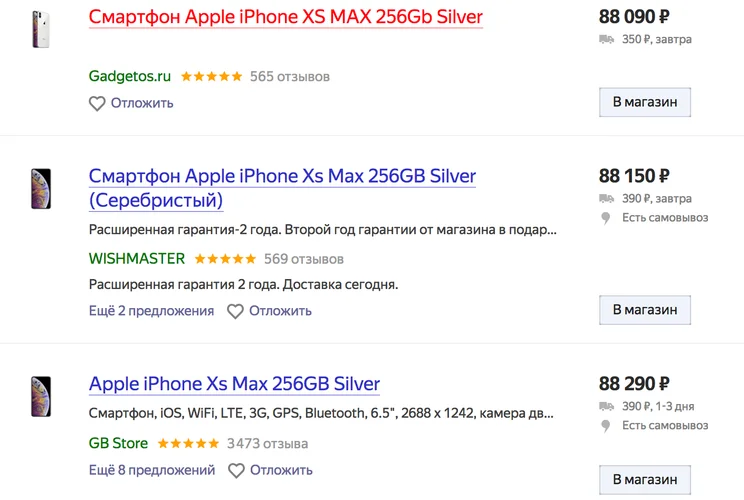Click В магазин button for 88 150 ₽ offer

(645, 310)
